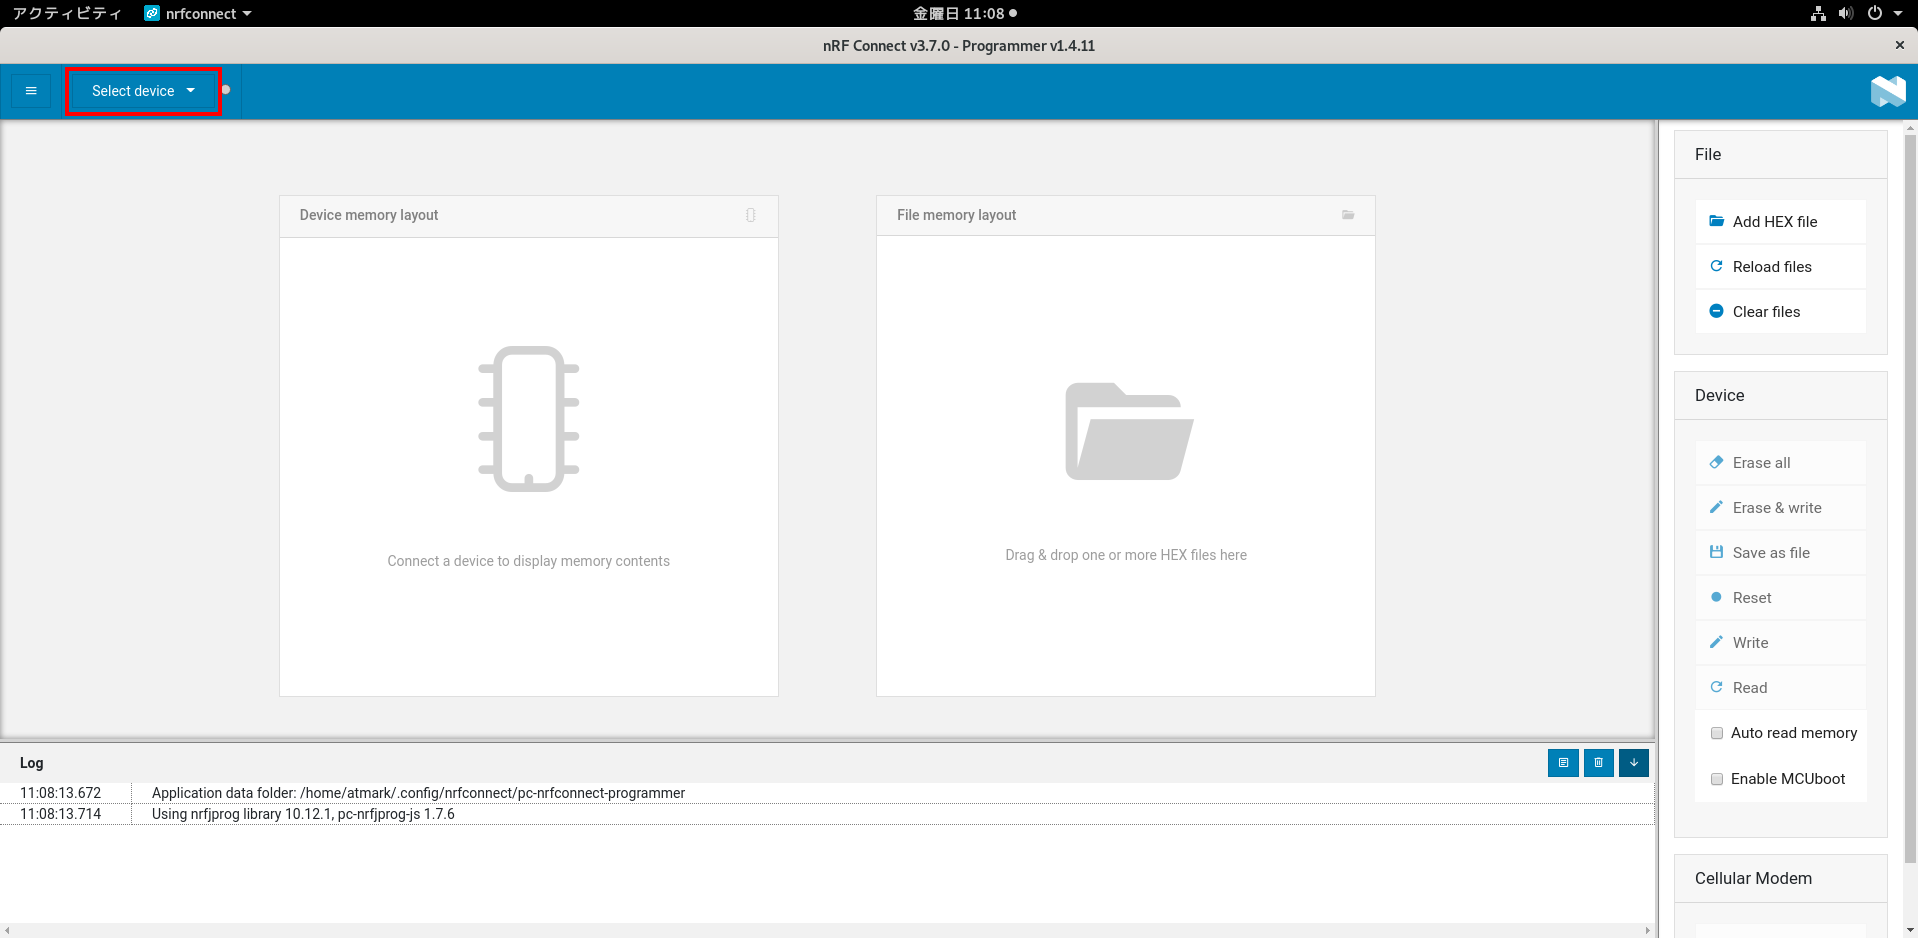Click the File panel heading

point(1708,154)
